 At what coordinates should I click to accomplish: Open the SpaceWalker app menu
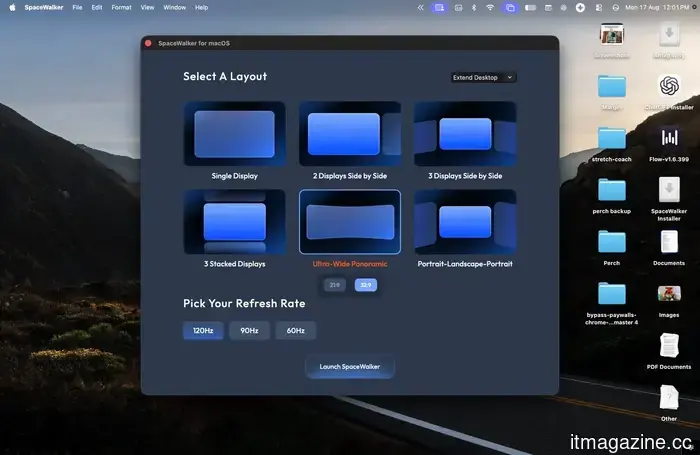point(44,7)
